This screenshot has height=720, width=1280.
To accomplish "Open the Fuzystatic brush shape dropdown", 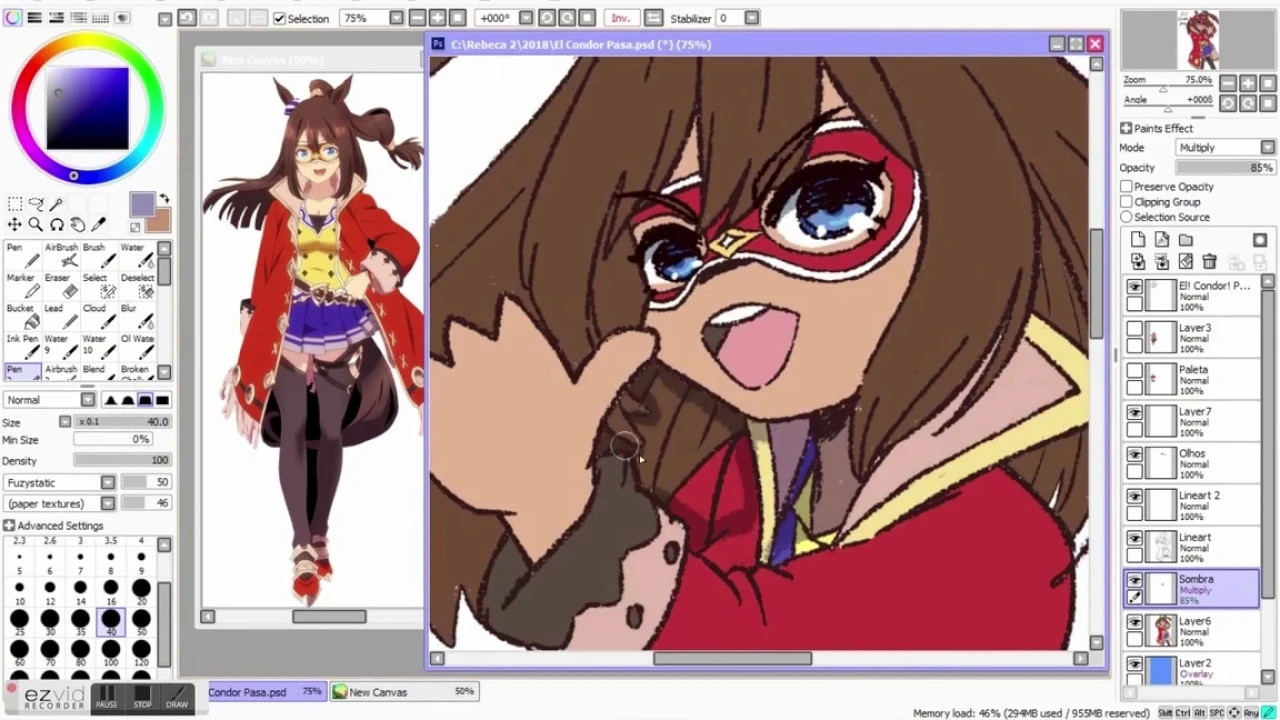I will pyautogui.click(x=60, y=483).
